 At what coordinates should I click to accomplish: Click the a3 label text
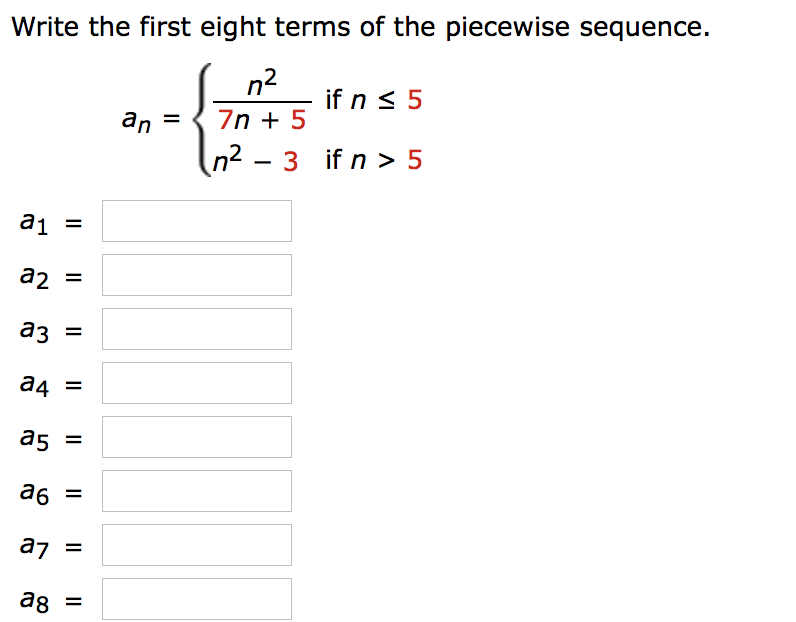34,331
